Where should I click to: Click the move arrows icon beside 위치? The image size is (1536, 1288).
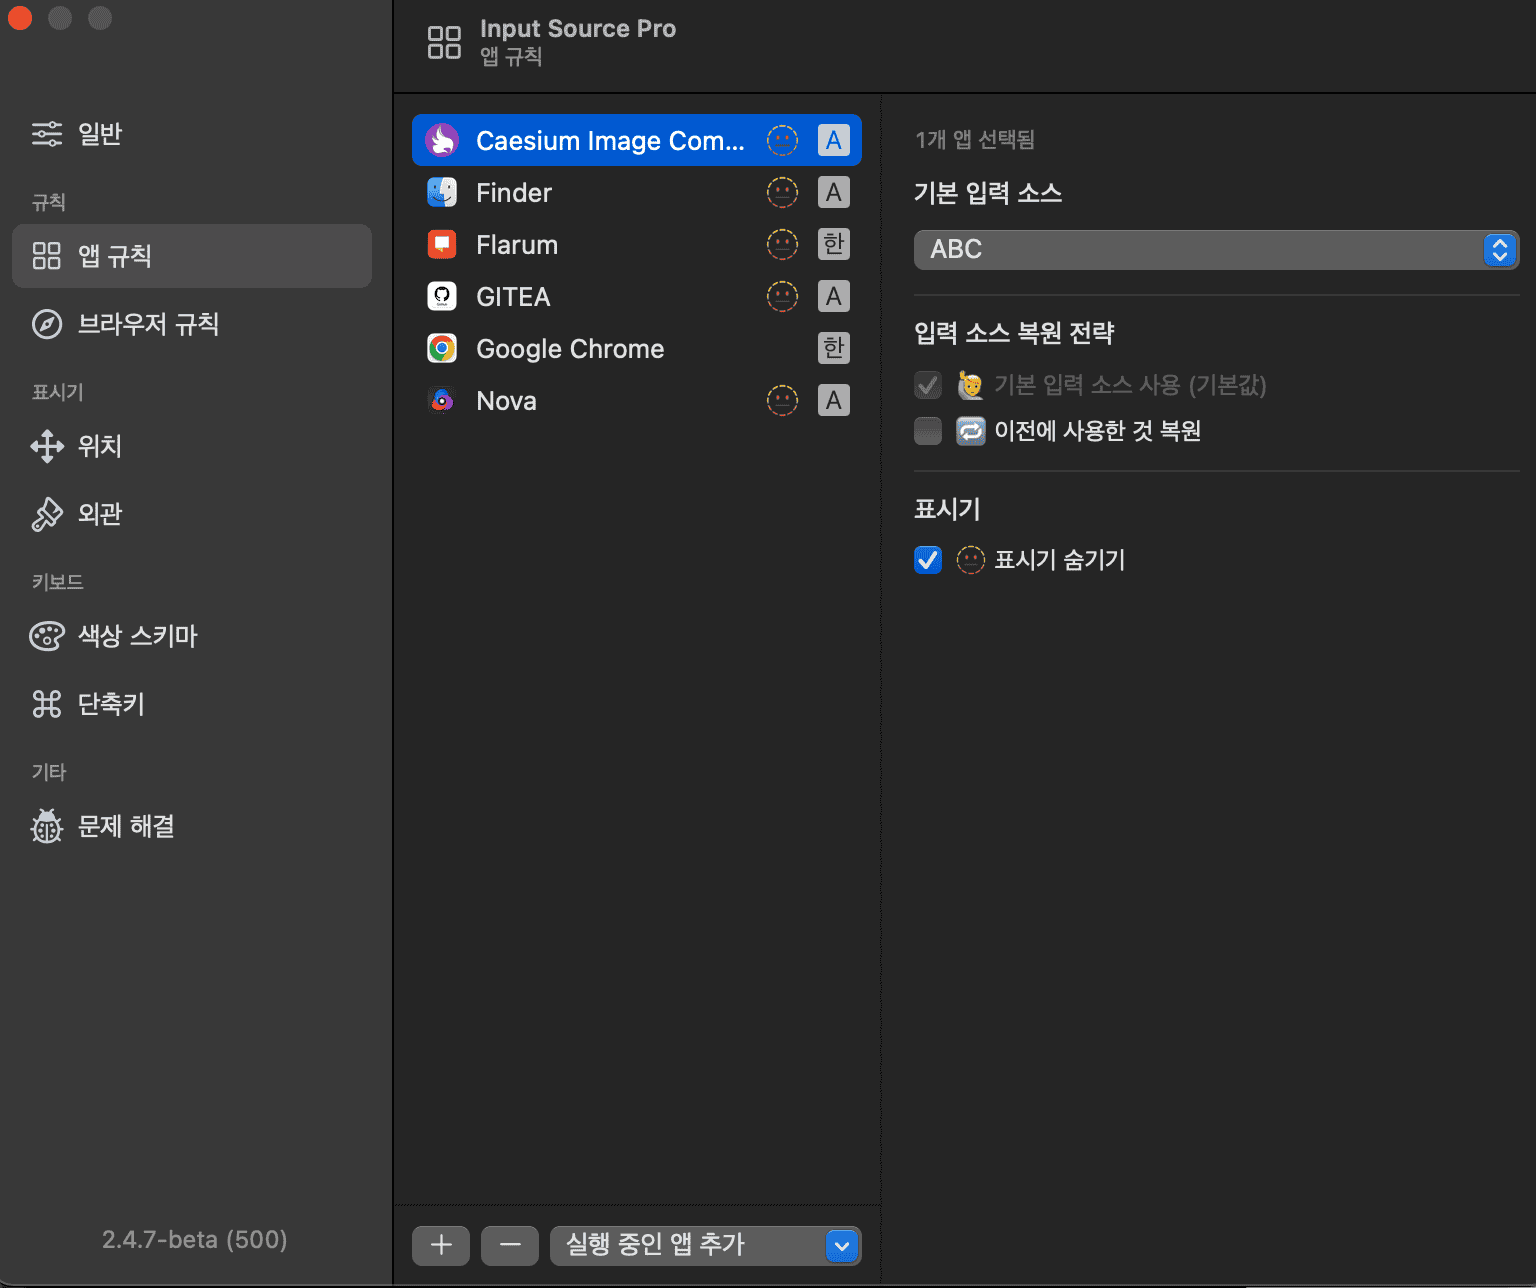coord(47,446)
